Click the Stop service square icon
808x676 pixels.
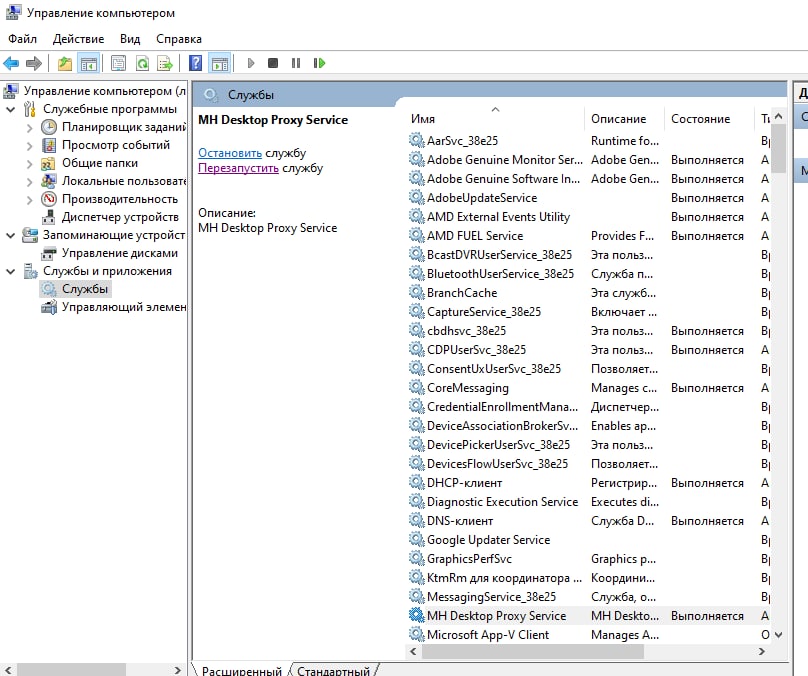(273, 63)
